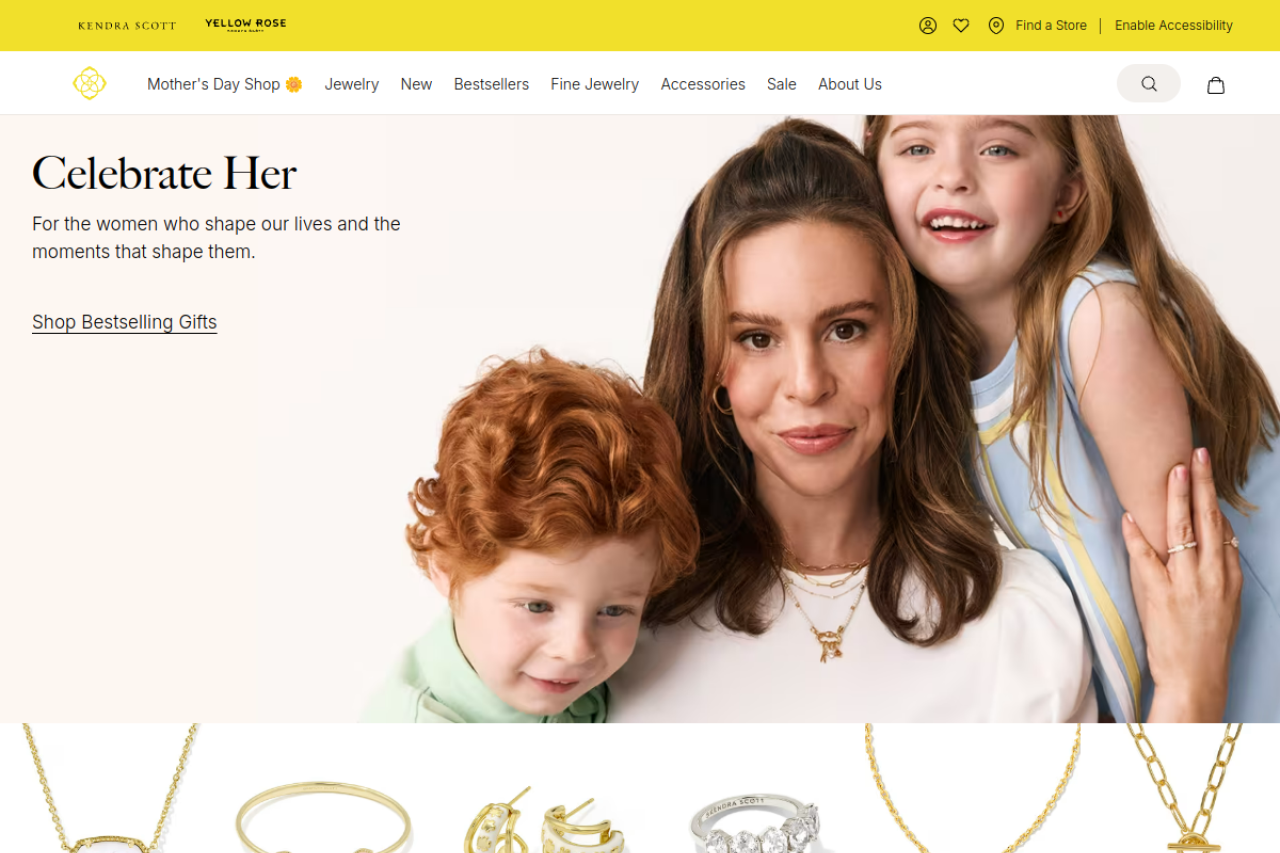1280x853 pixels.
Task: Go home via the yellow medallion logo
Action: pos(89,83)
